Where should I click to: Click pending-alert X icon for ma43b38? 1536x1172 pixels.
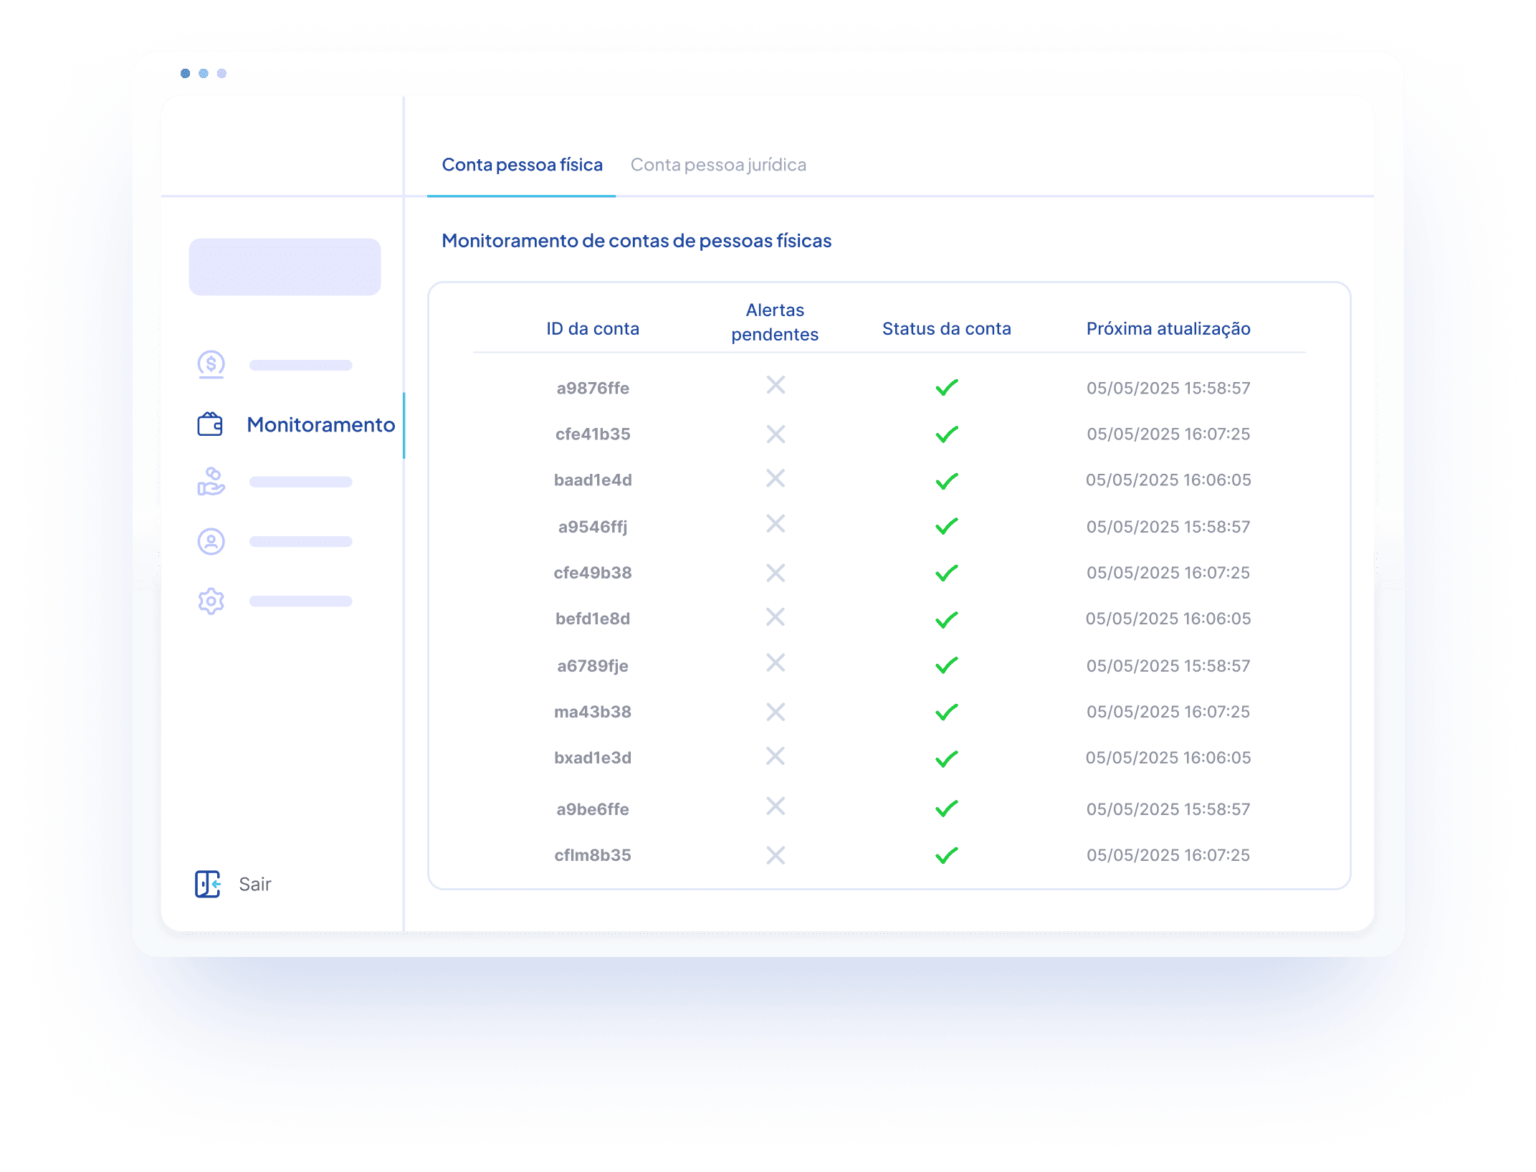(775, 712)
